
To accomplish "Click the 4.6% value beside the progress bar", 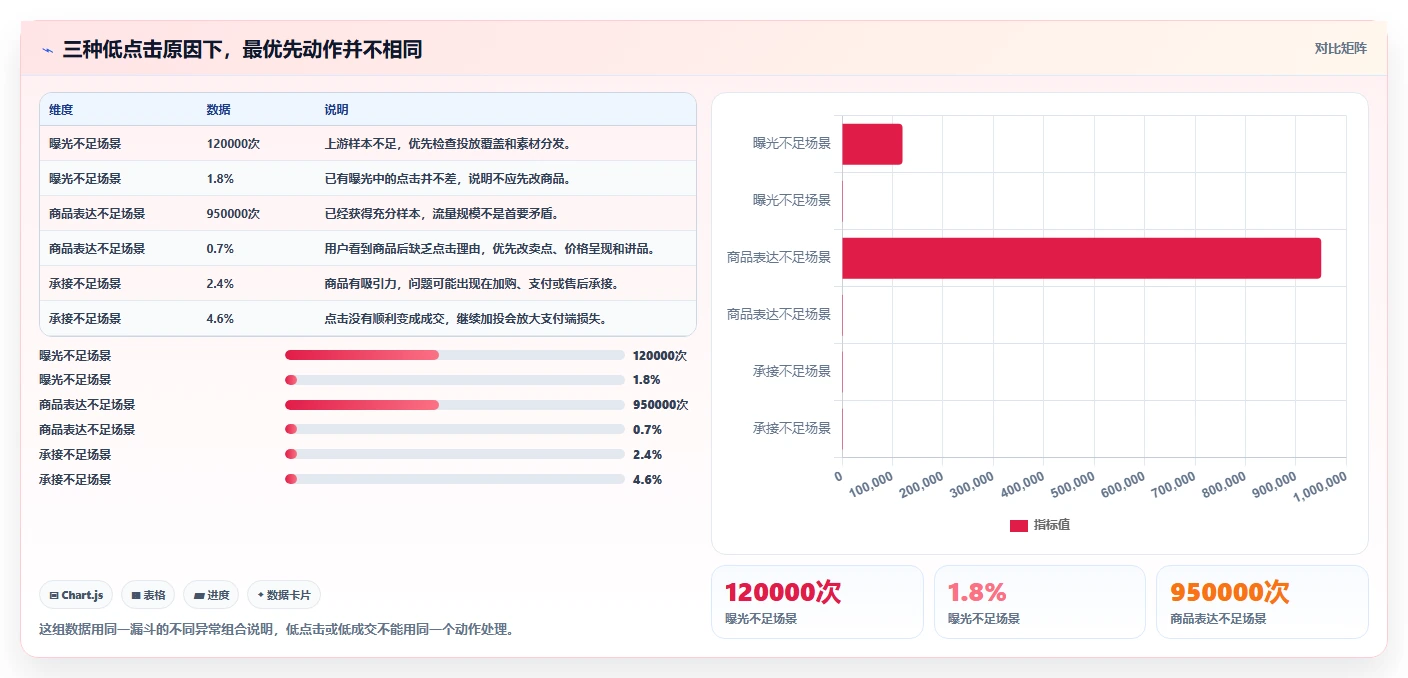I will coord(647,480).
